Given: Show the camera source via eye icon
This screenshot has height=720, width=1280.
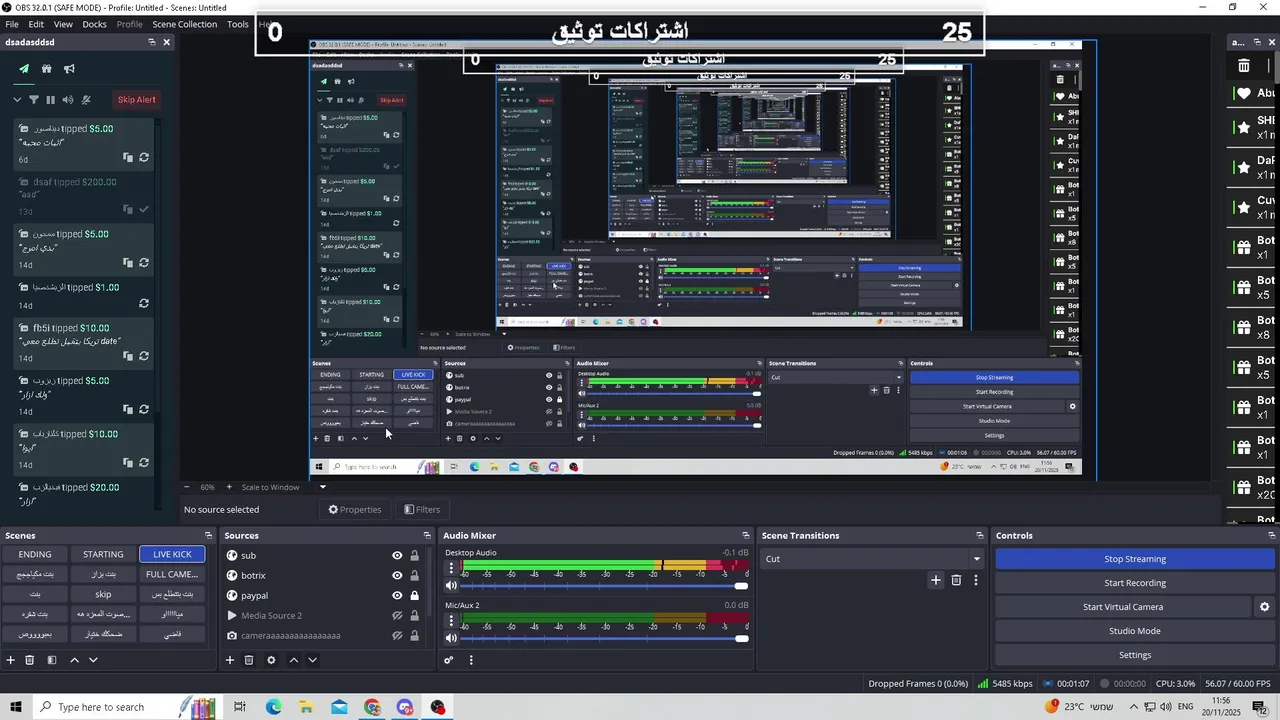Looking at the screenshot, I should (x=397, y=636).
